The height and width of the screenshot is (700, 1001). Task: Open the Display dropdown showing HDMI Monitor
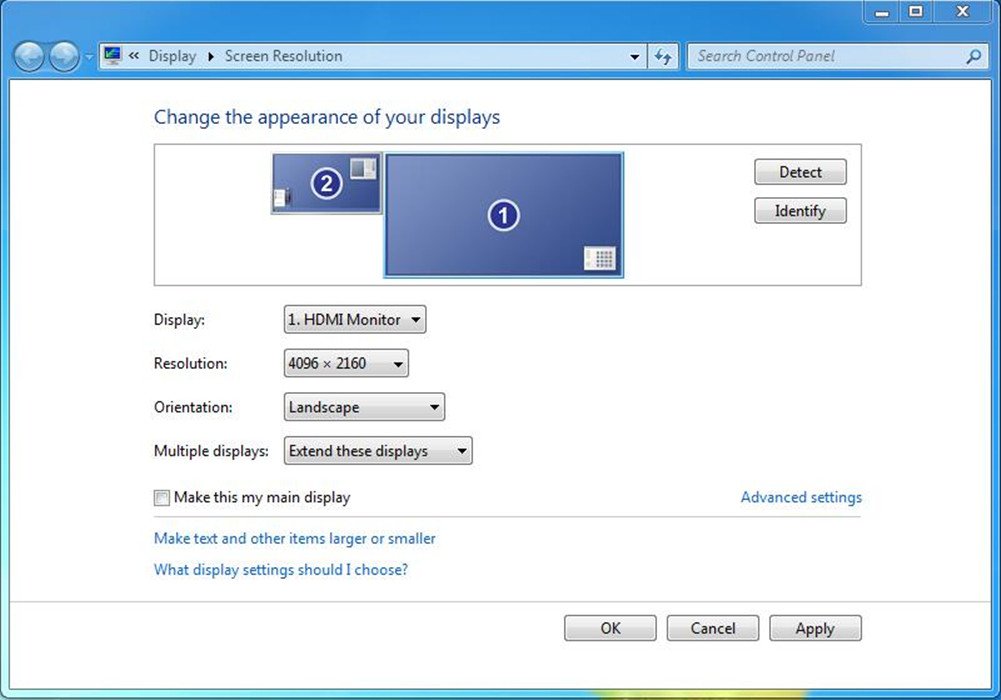click(355, 320)
